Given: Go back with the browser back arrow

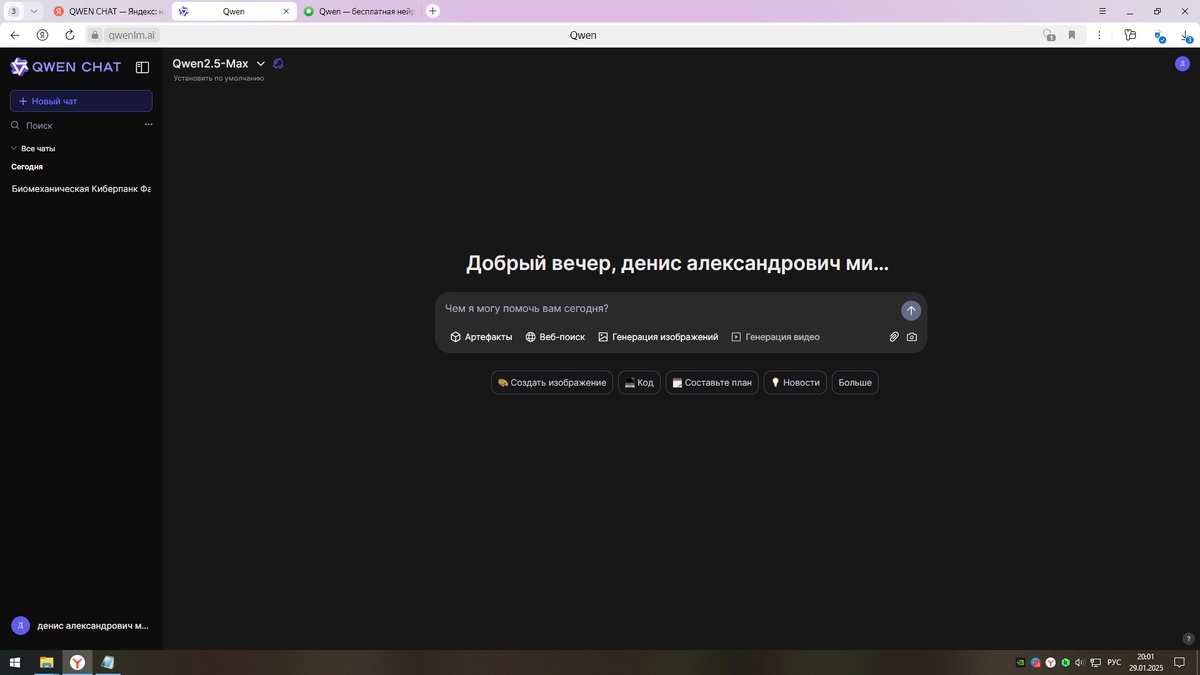Looking at the screenshot, I should 15,35.
